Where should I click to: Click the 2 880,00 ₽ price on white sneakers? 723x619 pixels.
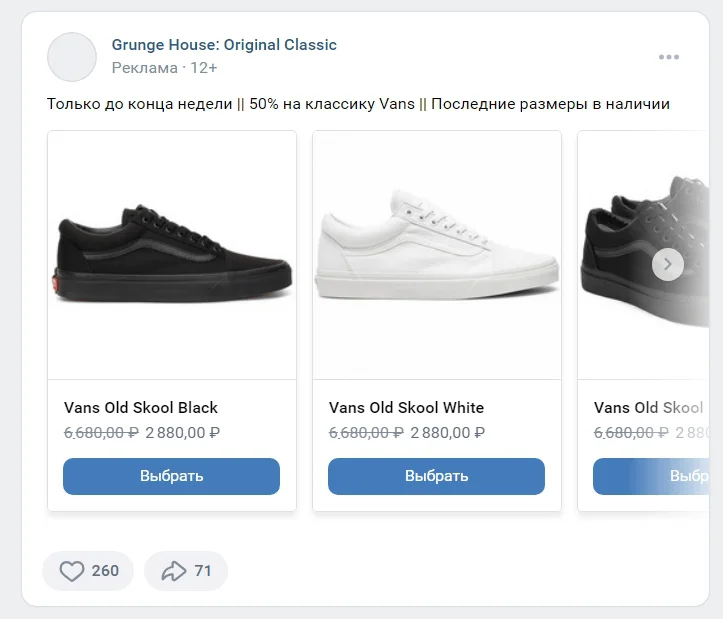point(447,433)
